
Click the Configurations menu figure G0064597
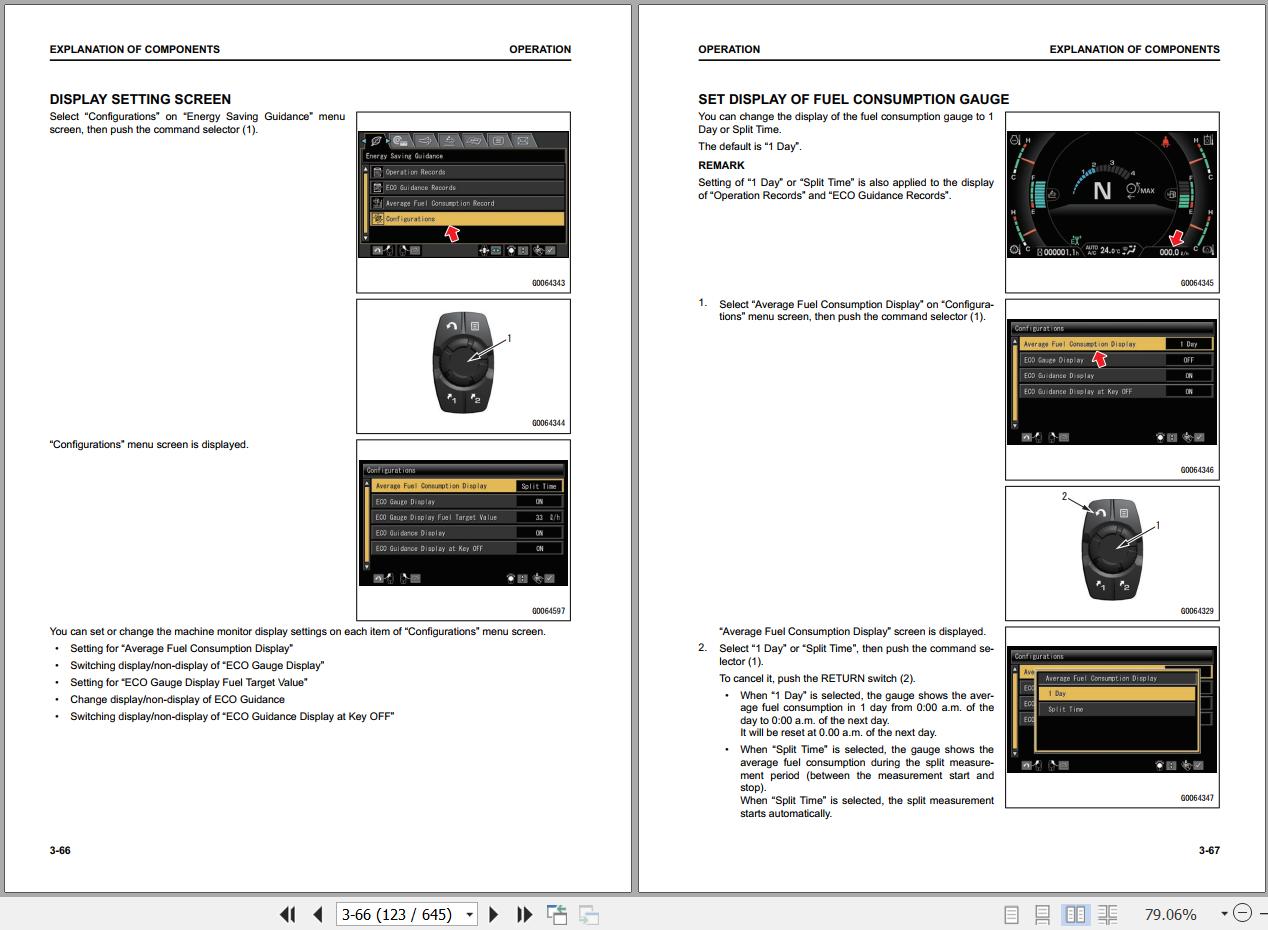464,530
